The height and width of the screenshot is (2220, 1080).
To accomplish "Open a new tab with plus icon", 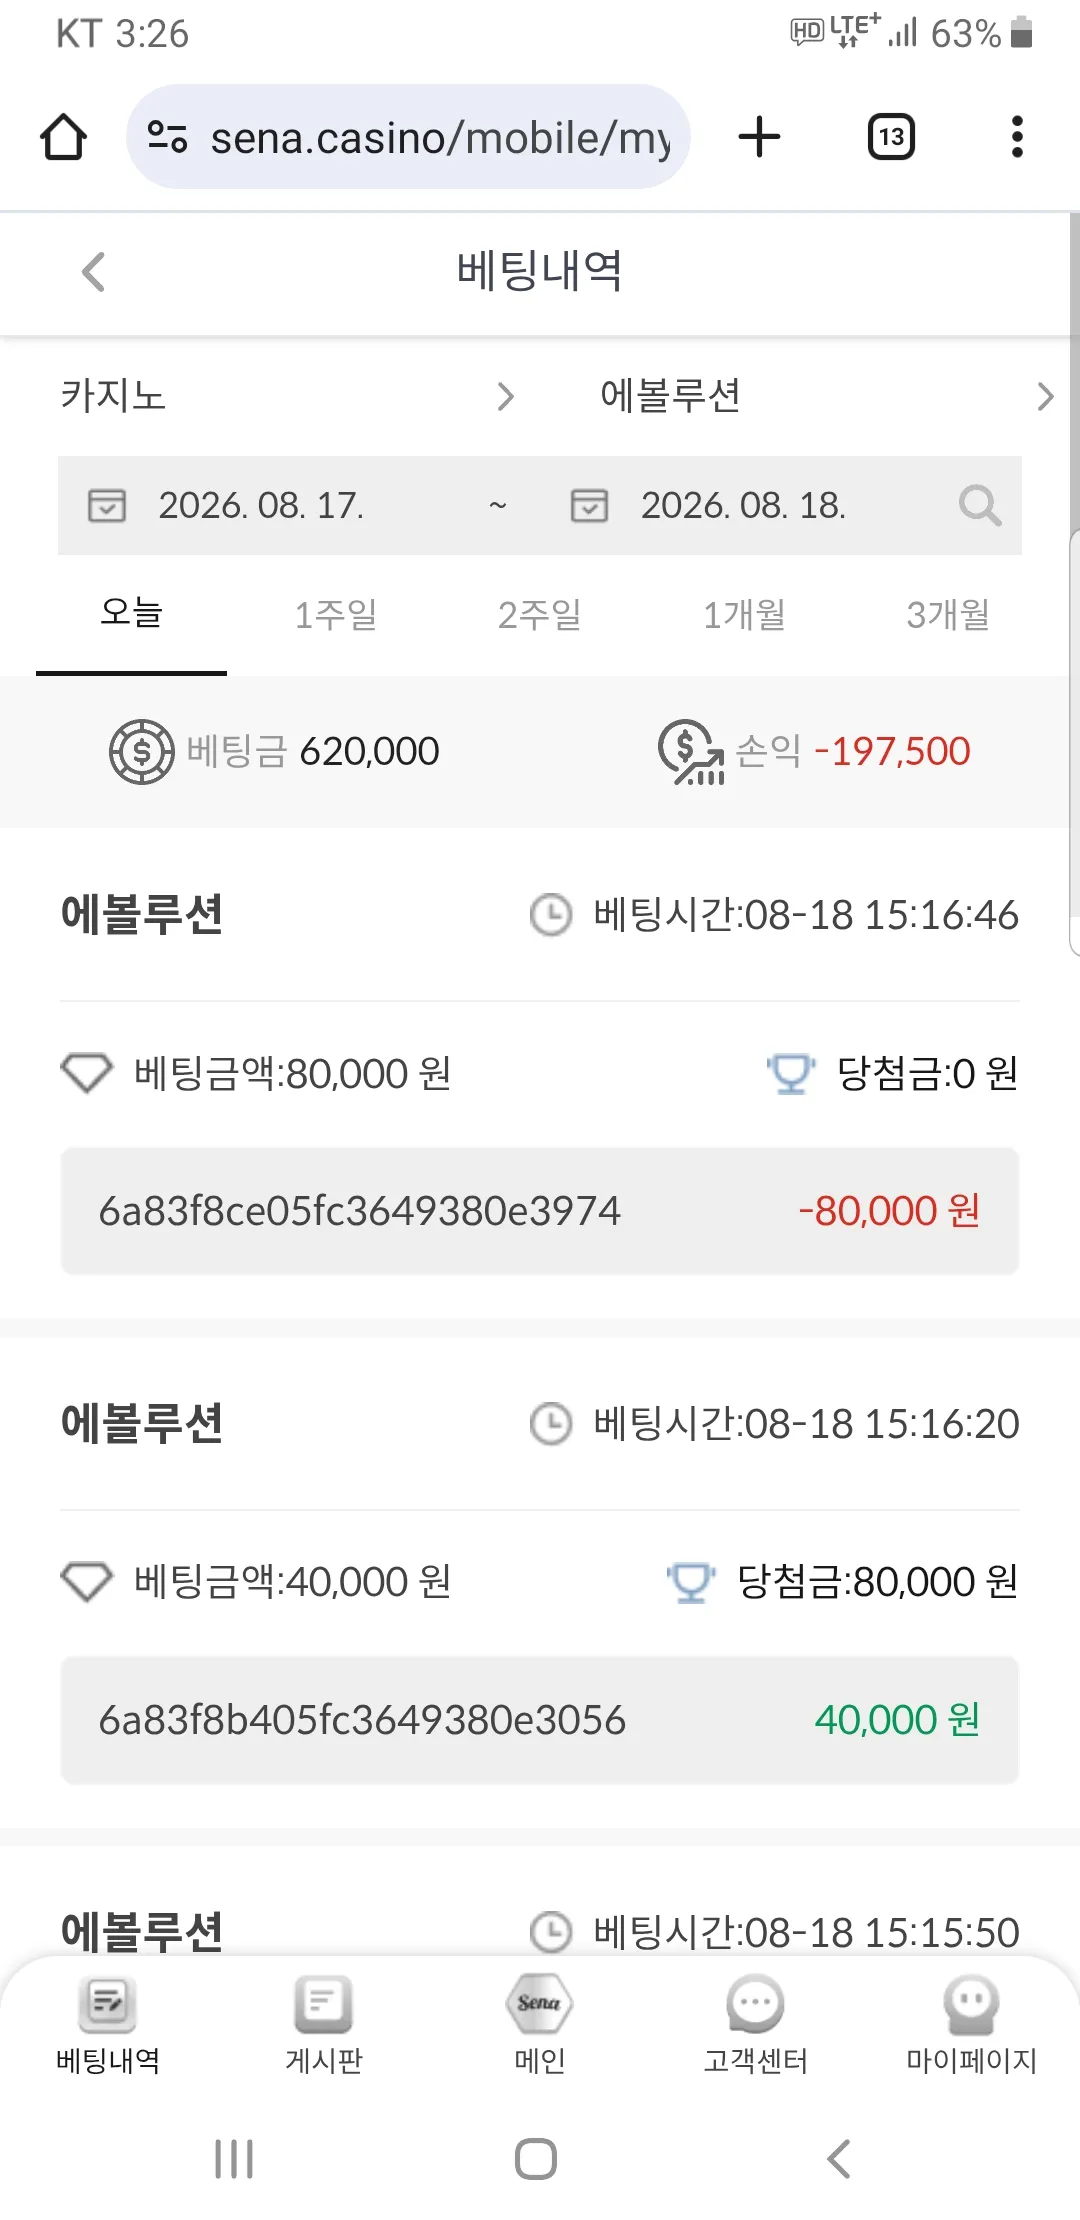I will [759, 137].
